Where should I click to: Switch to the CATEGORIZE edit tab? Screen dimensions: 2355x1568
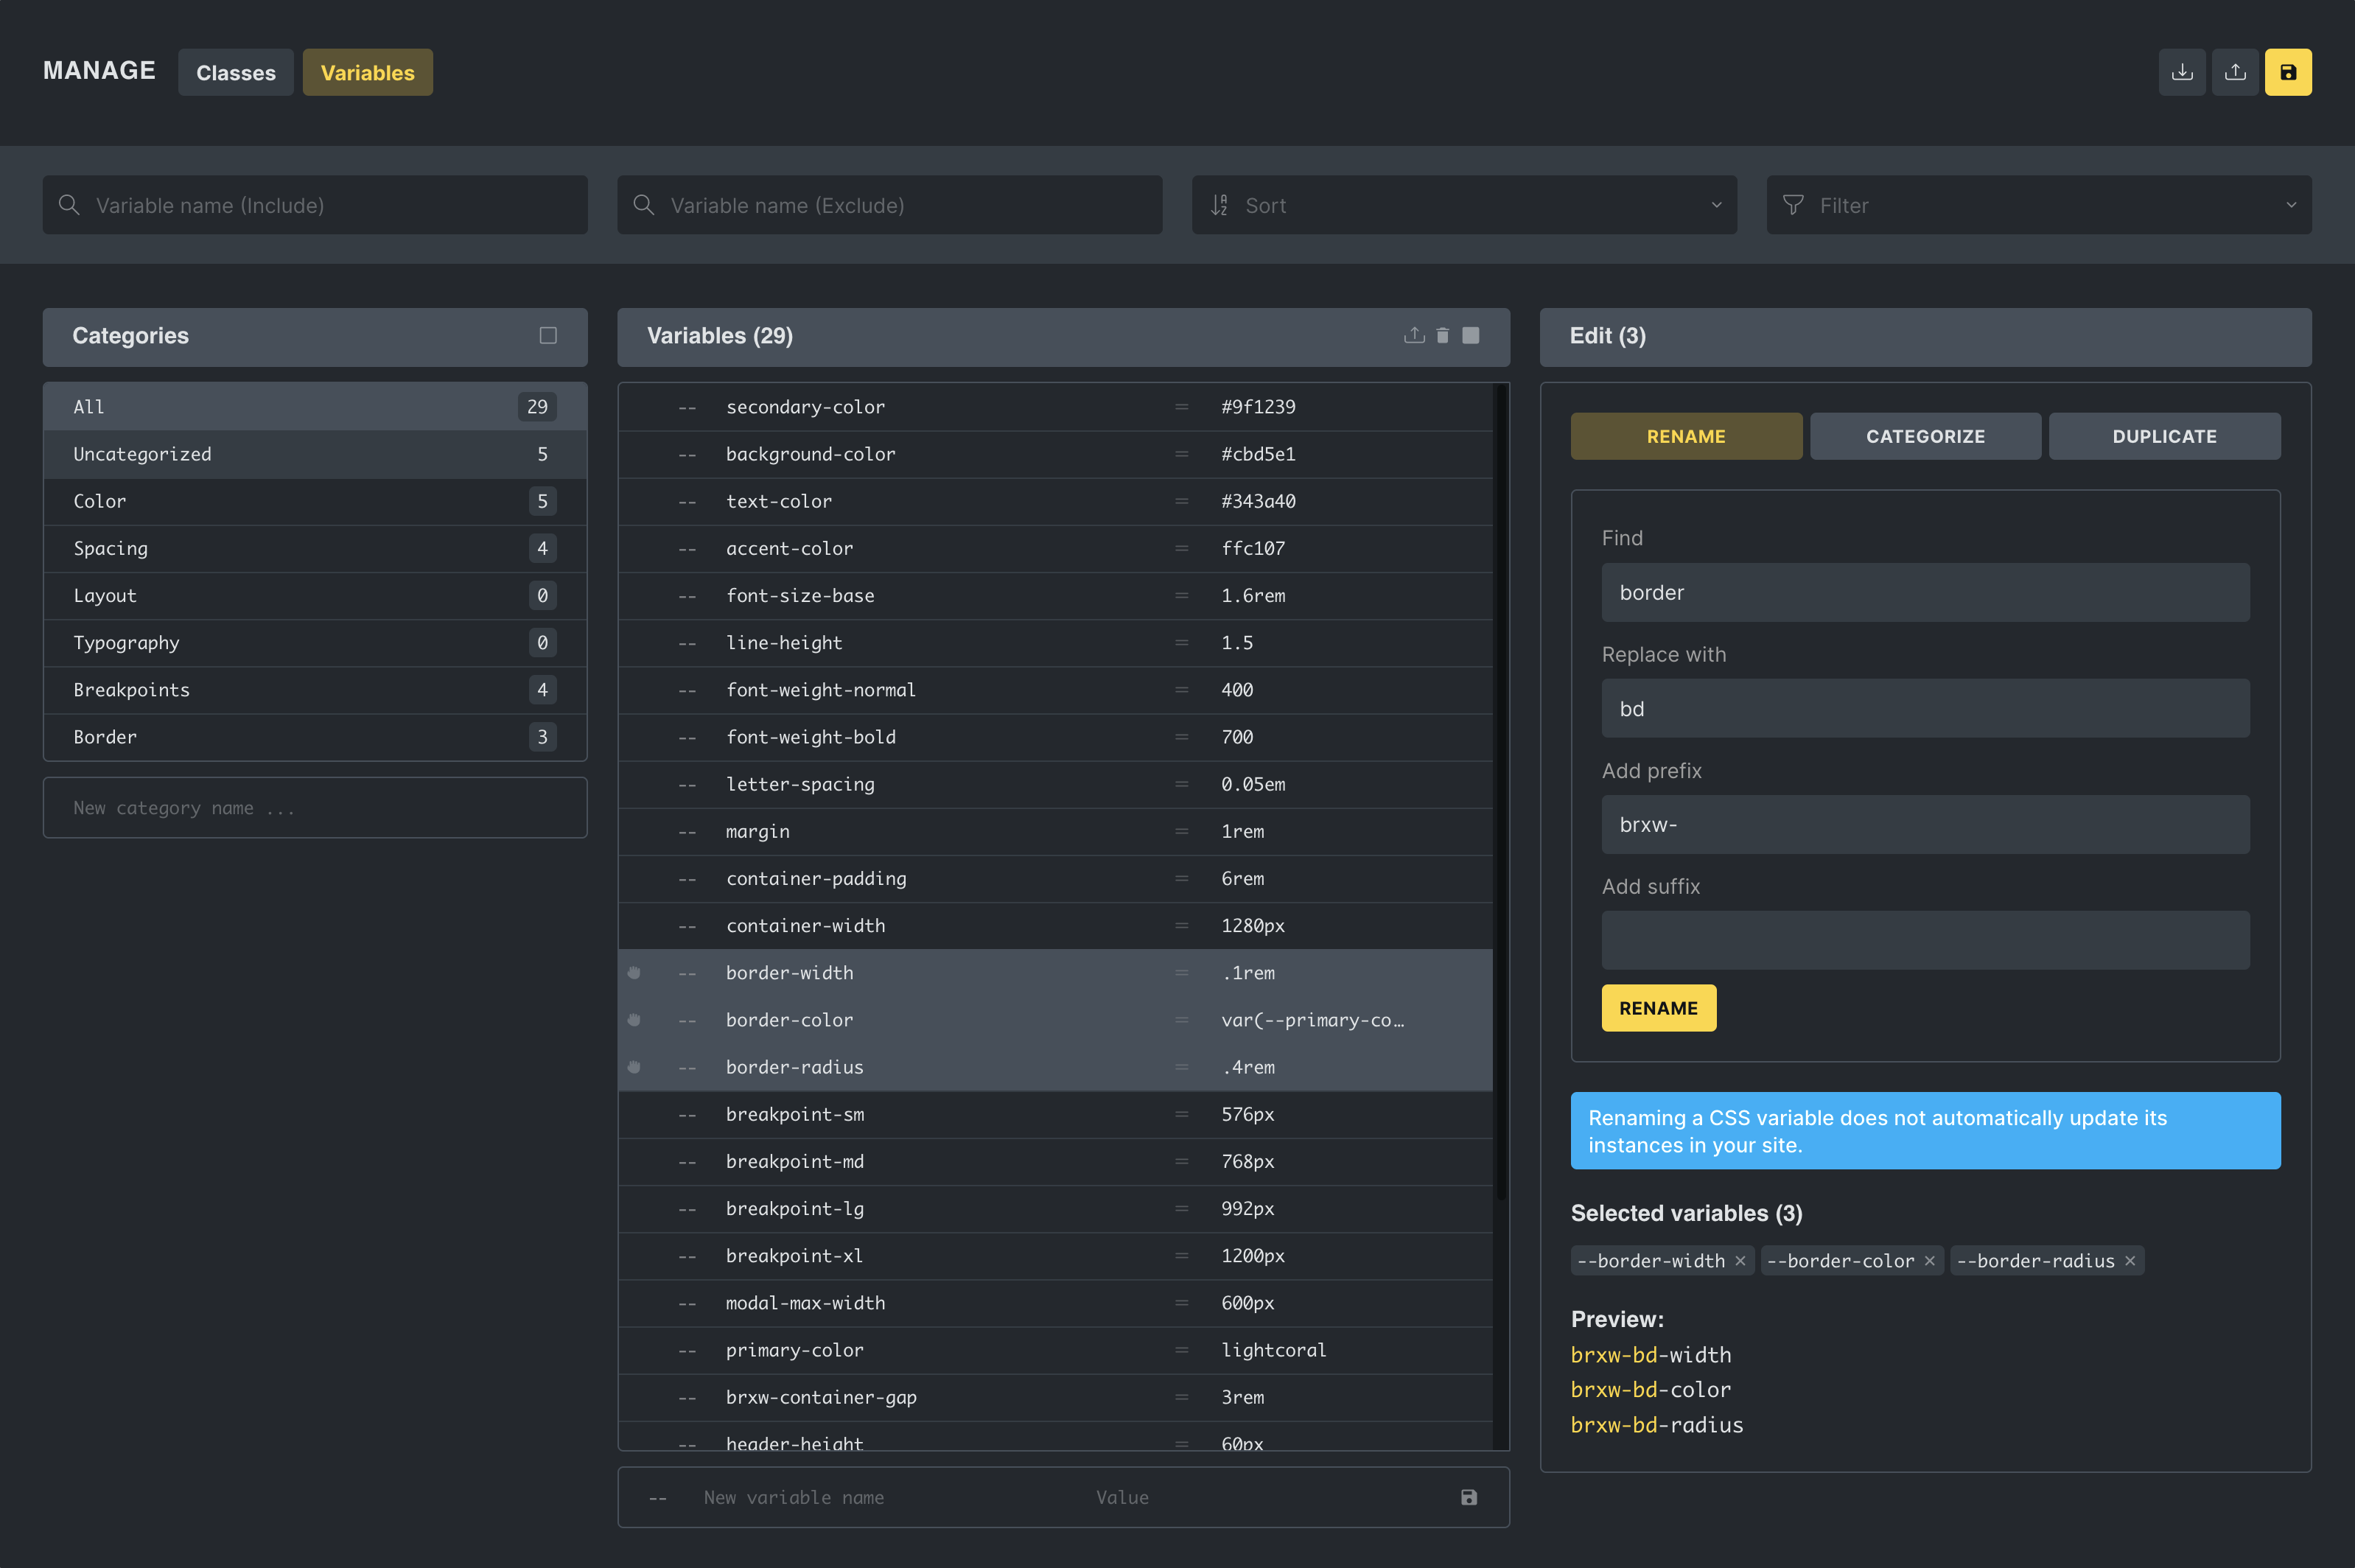pos(1925,437)
